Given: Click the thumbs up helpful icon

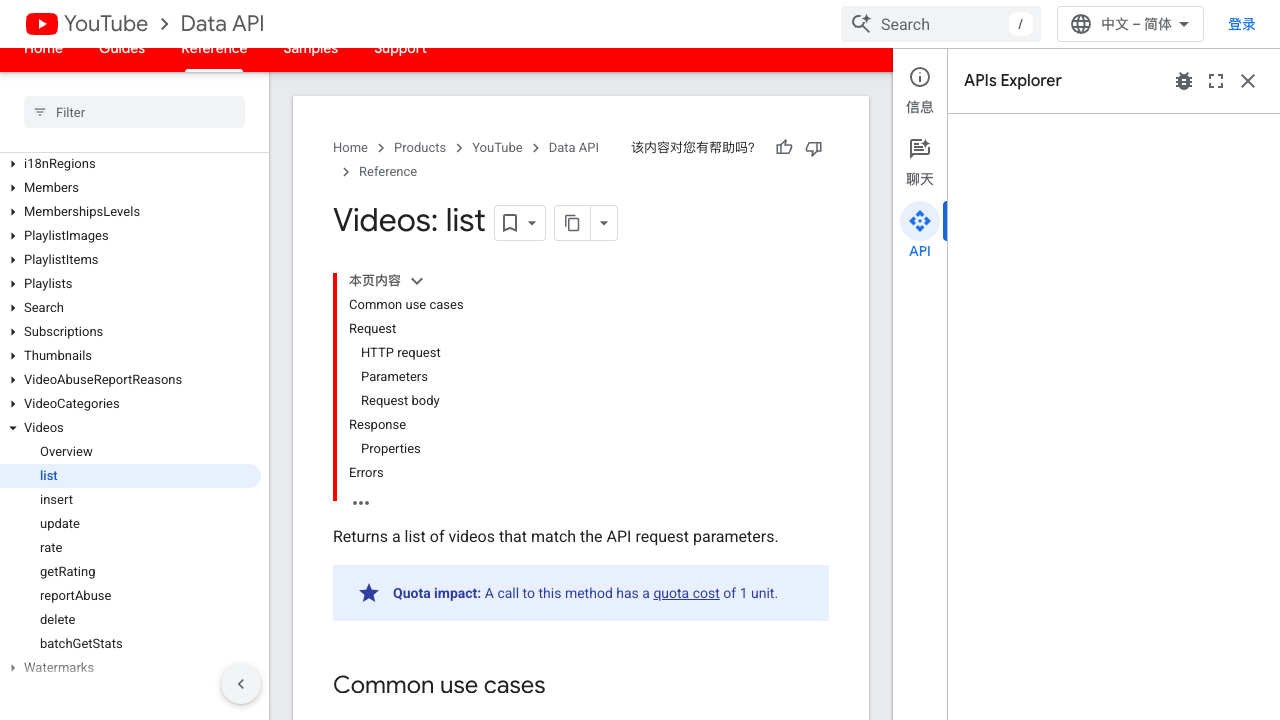Looking at the screenshot, I should tap(784, 148).
